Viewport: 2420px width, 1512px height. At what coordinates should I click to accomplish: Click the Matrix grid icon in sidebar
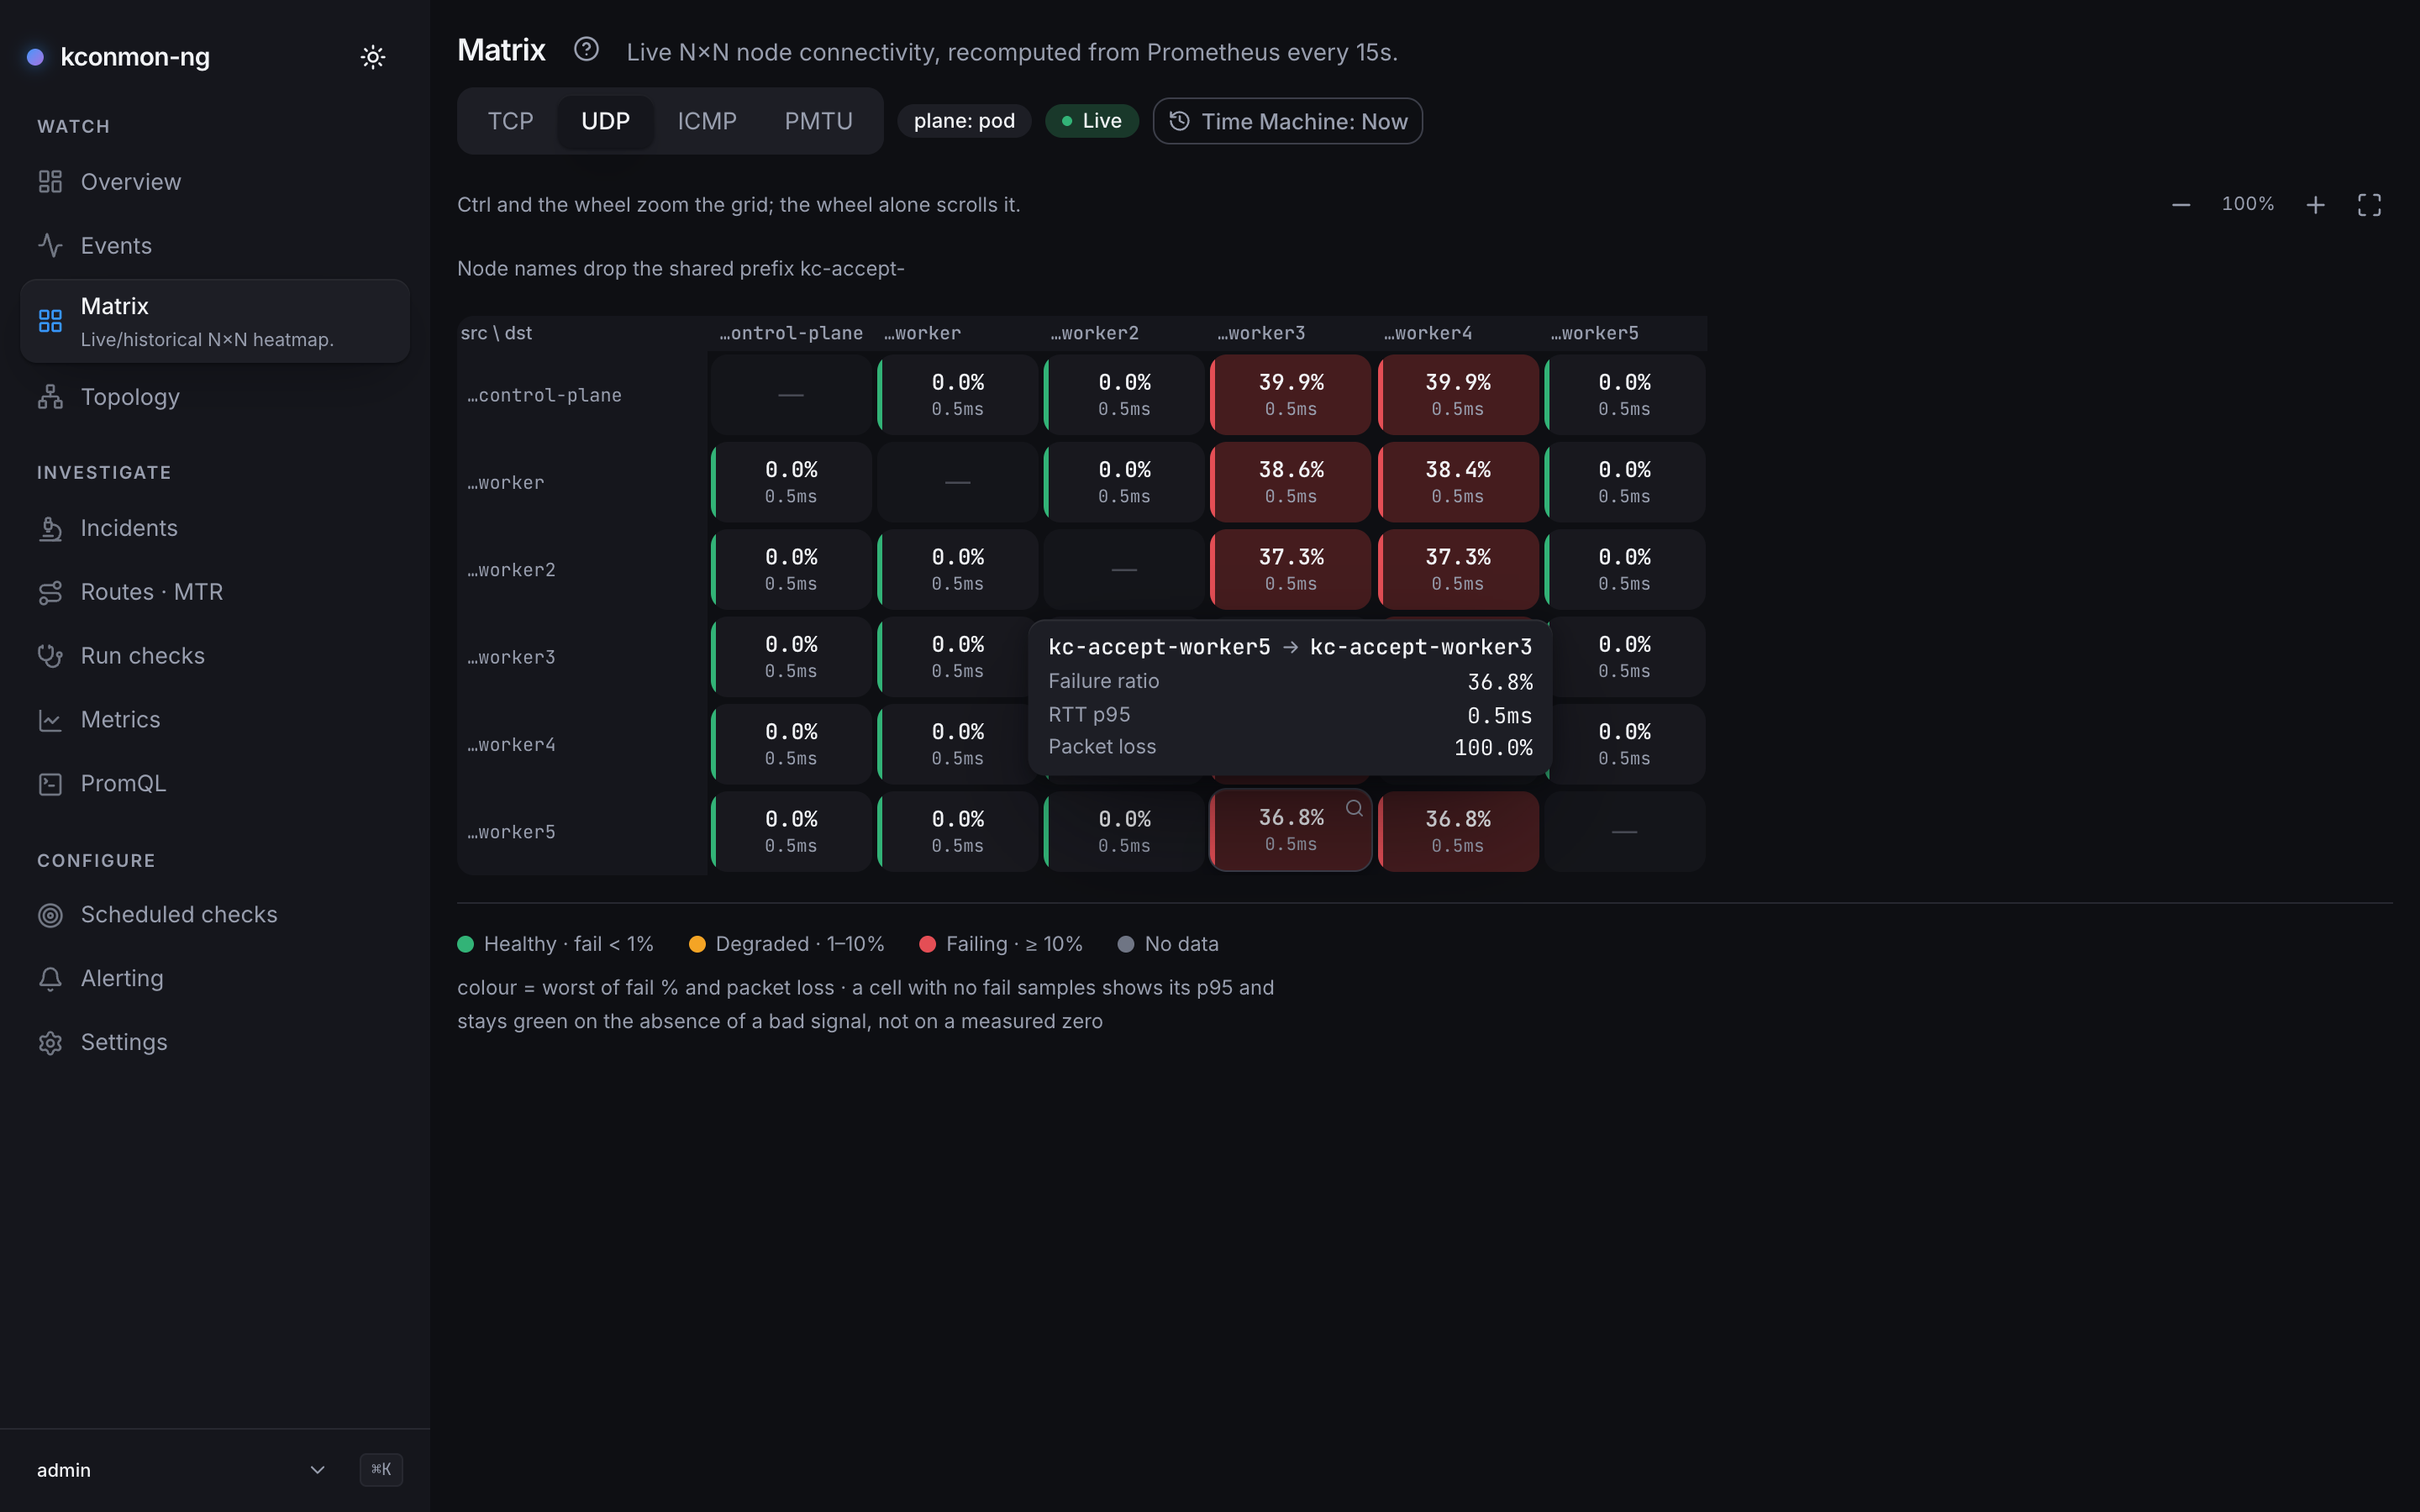click(50, 321)
